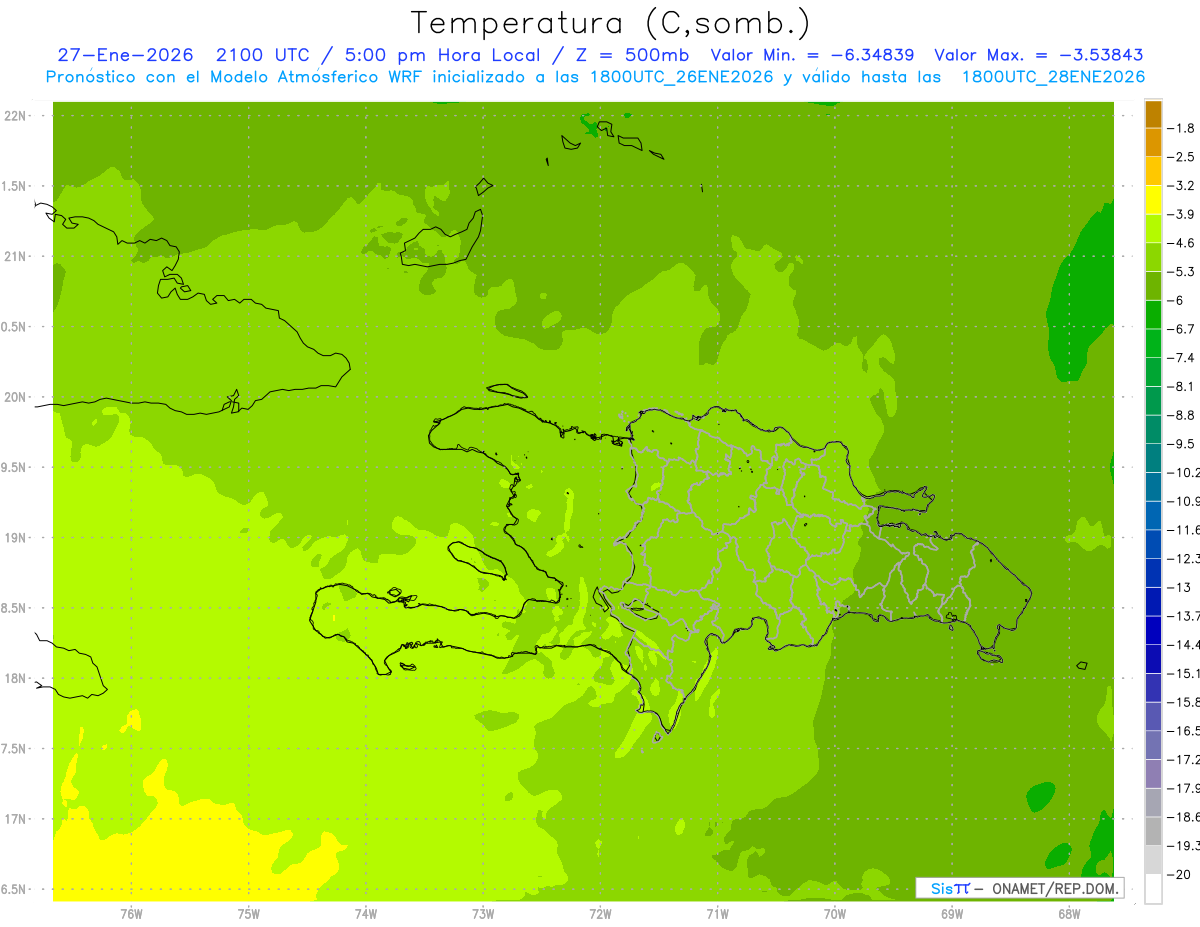The height and width of the screenshot is (927, 1200).
Task: Click the '74W' longitude axis label
Action: 366,914
